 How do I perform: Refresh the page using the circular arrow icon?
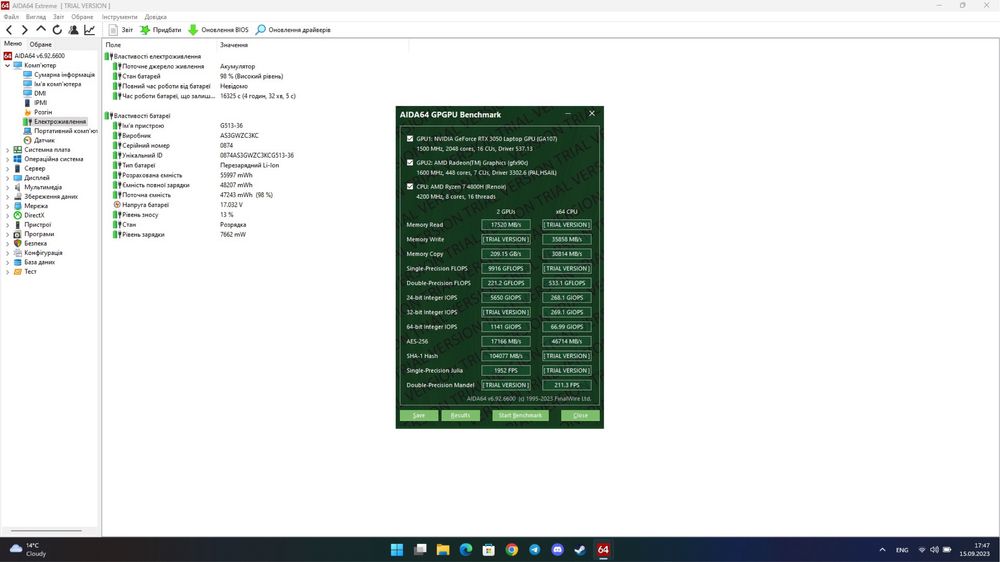57,30
